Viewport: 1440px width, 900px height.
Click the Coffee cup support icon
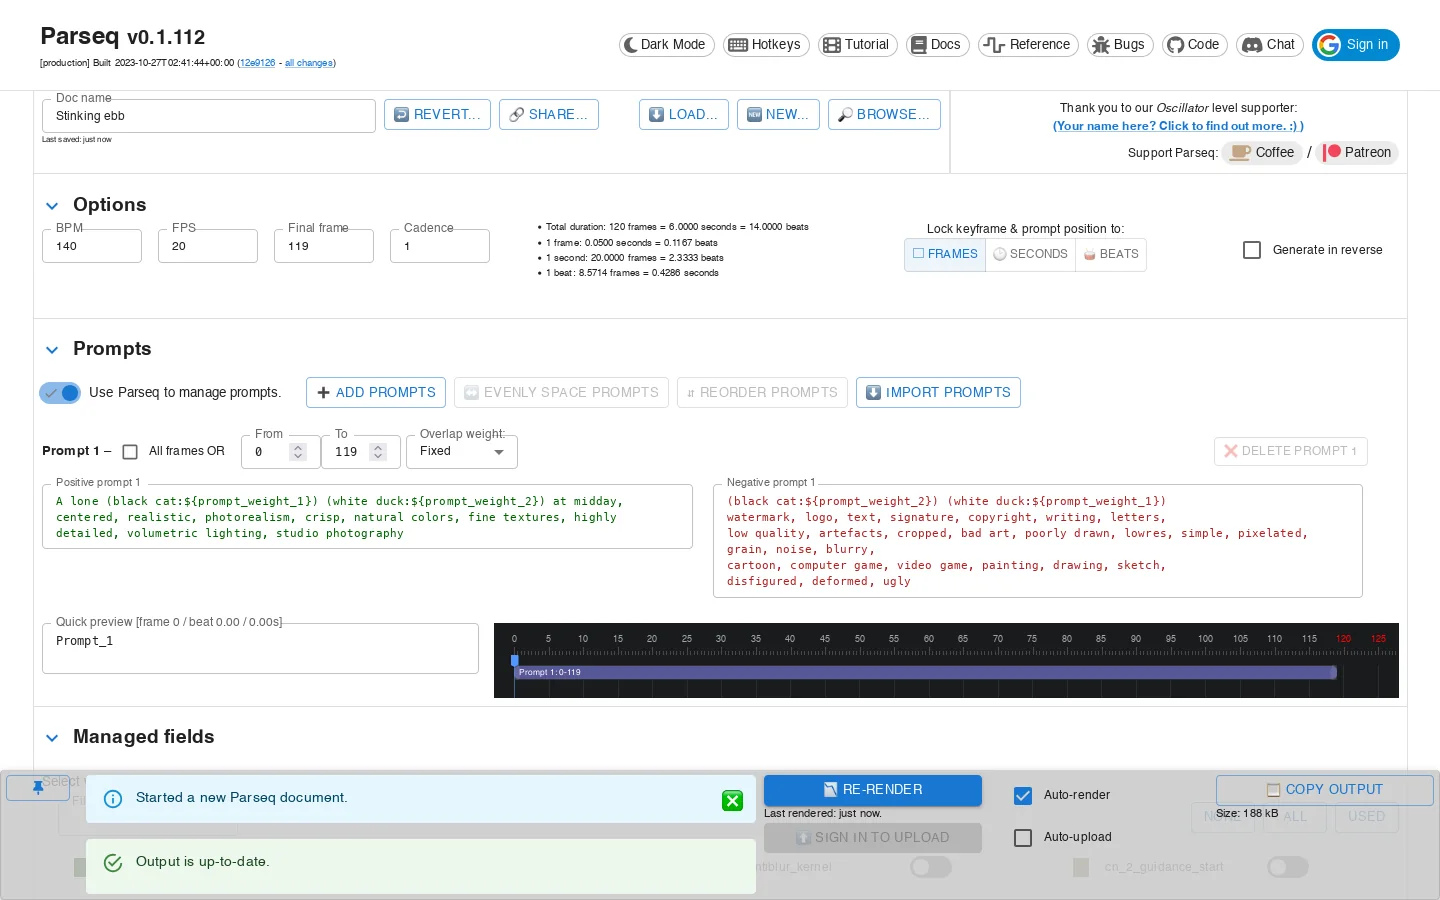tap(1240, 152)
